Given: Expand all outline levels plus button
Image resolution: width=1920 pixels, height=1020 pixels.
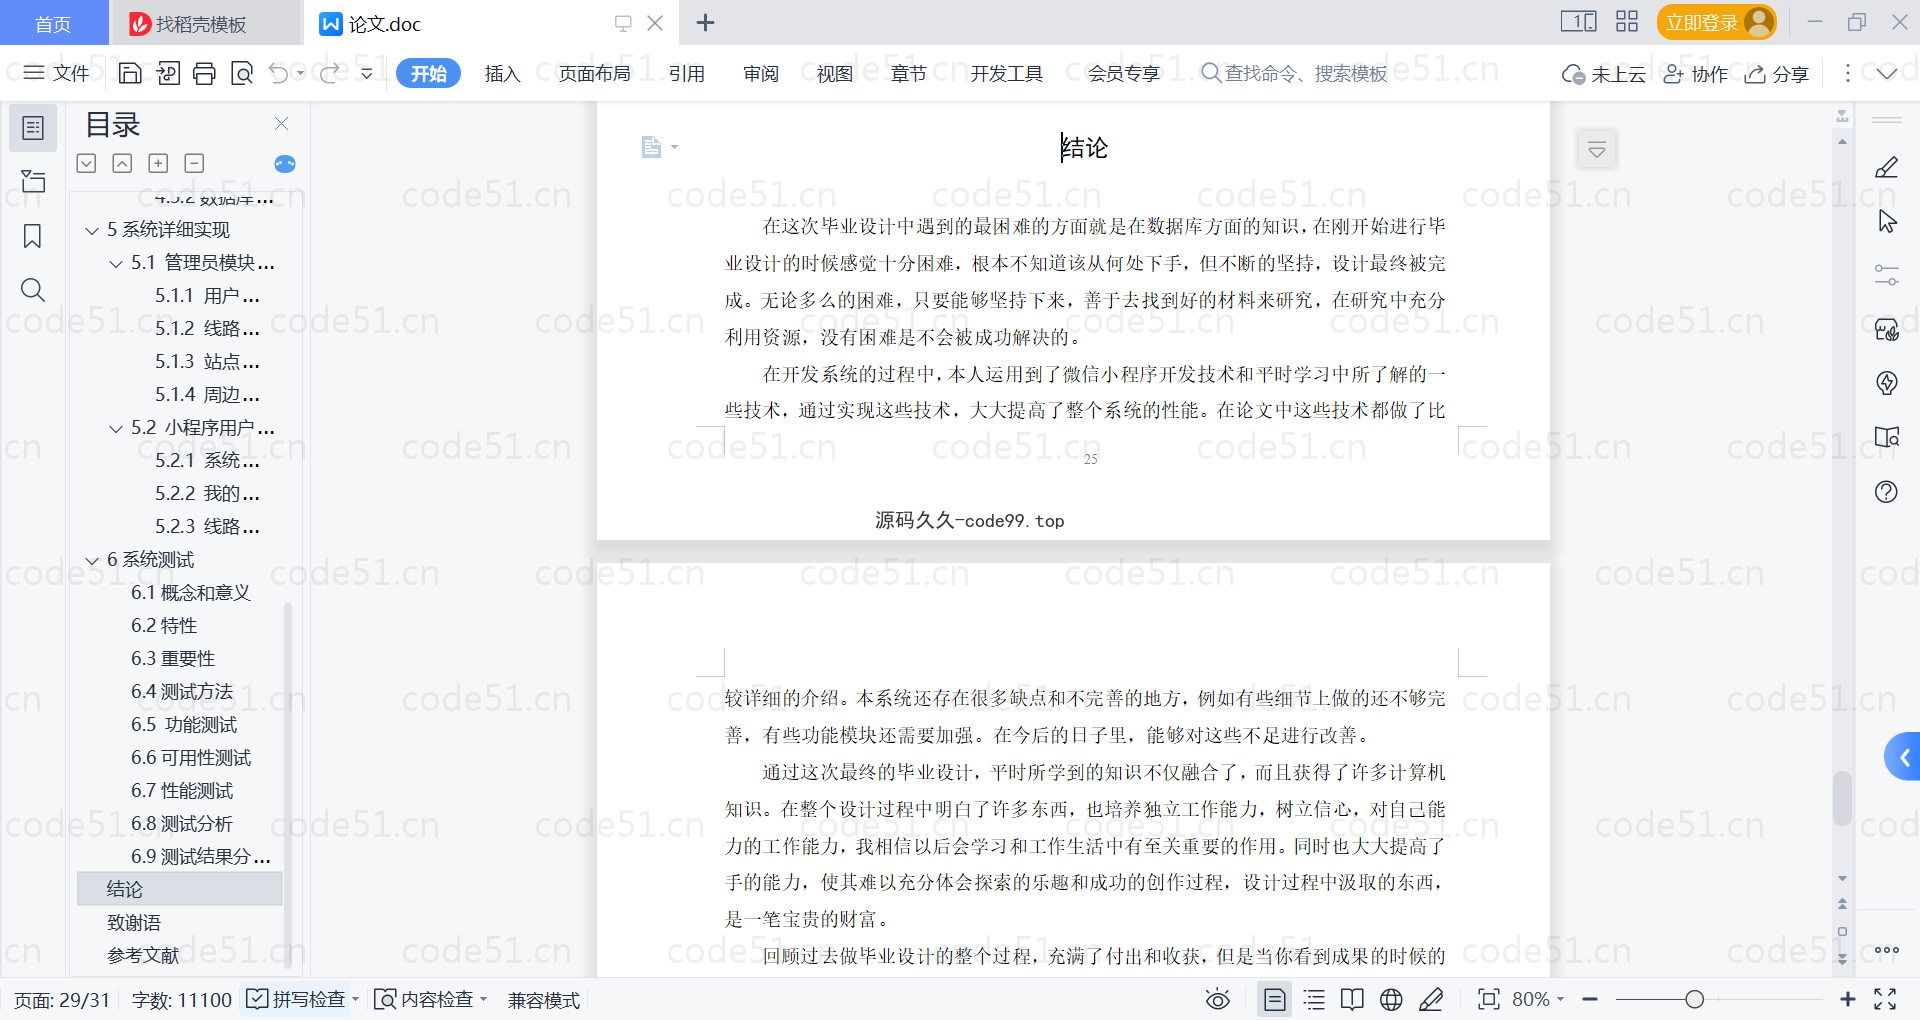Looking at the screenshot, I should [x=158, y=163].
